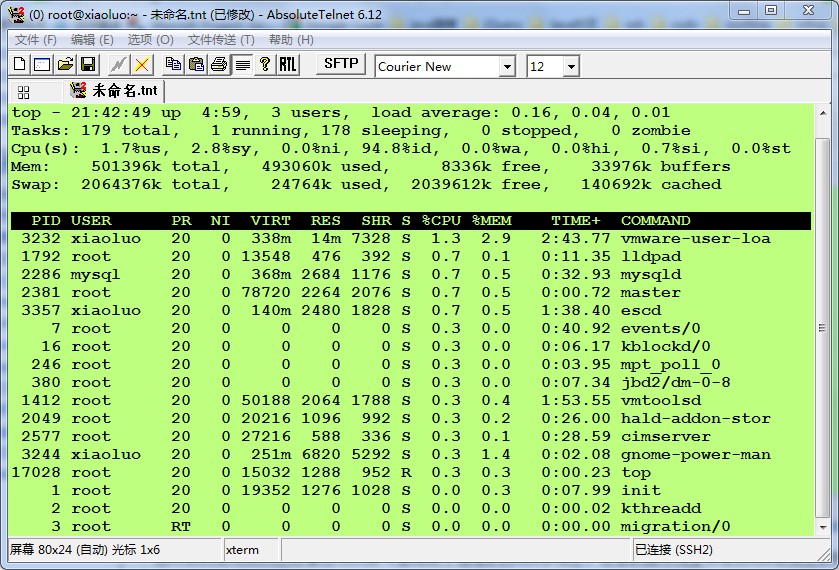The width and height of the screenshot is (839, 570).
Task: Save the session with the floppy icon
Action: coord(88,65)
